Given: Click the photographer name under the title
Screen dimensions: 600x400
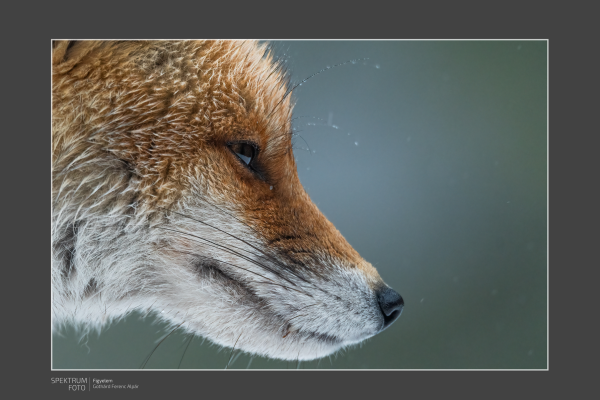Looking at the screenshot, I should coord(115,386).
